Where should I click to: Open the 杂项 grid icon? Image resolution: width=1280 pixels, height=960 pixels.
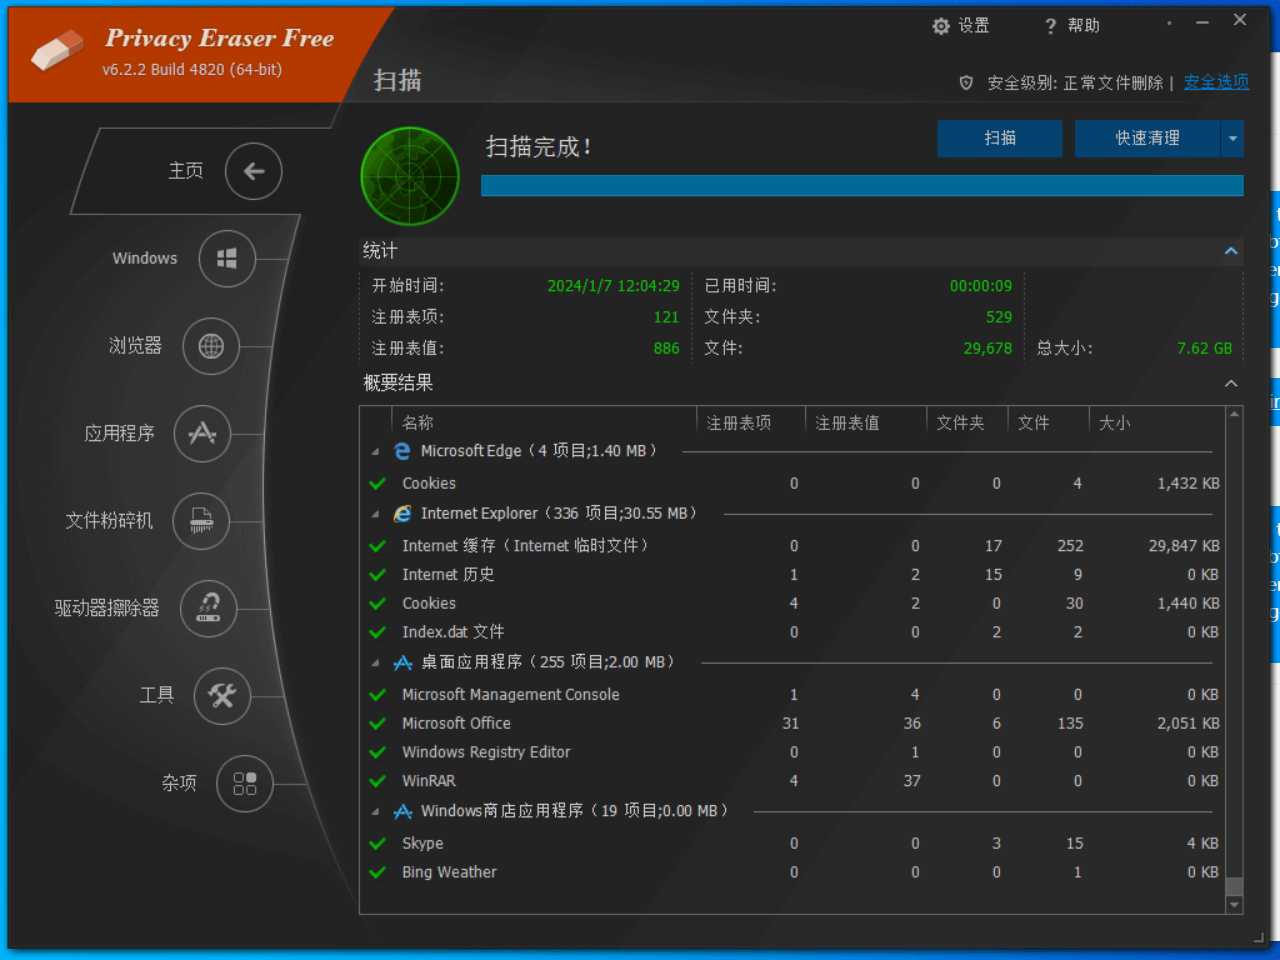pos(244,783)
